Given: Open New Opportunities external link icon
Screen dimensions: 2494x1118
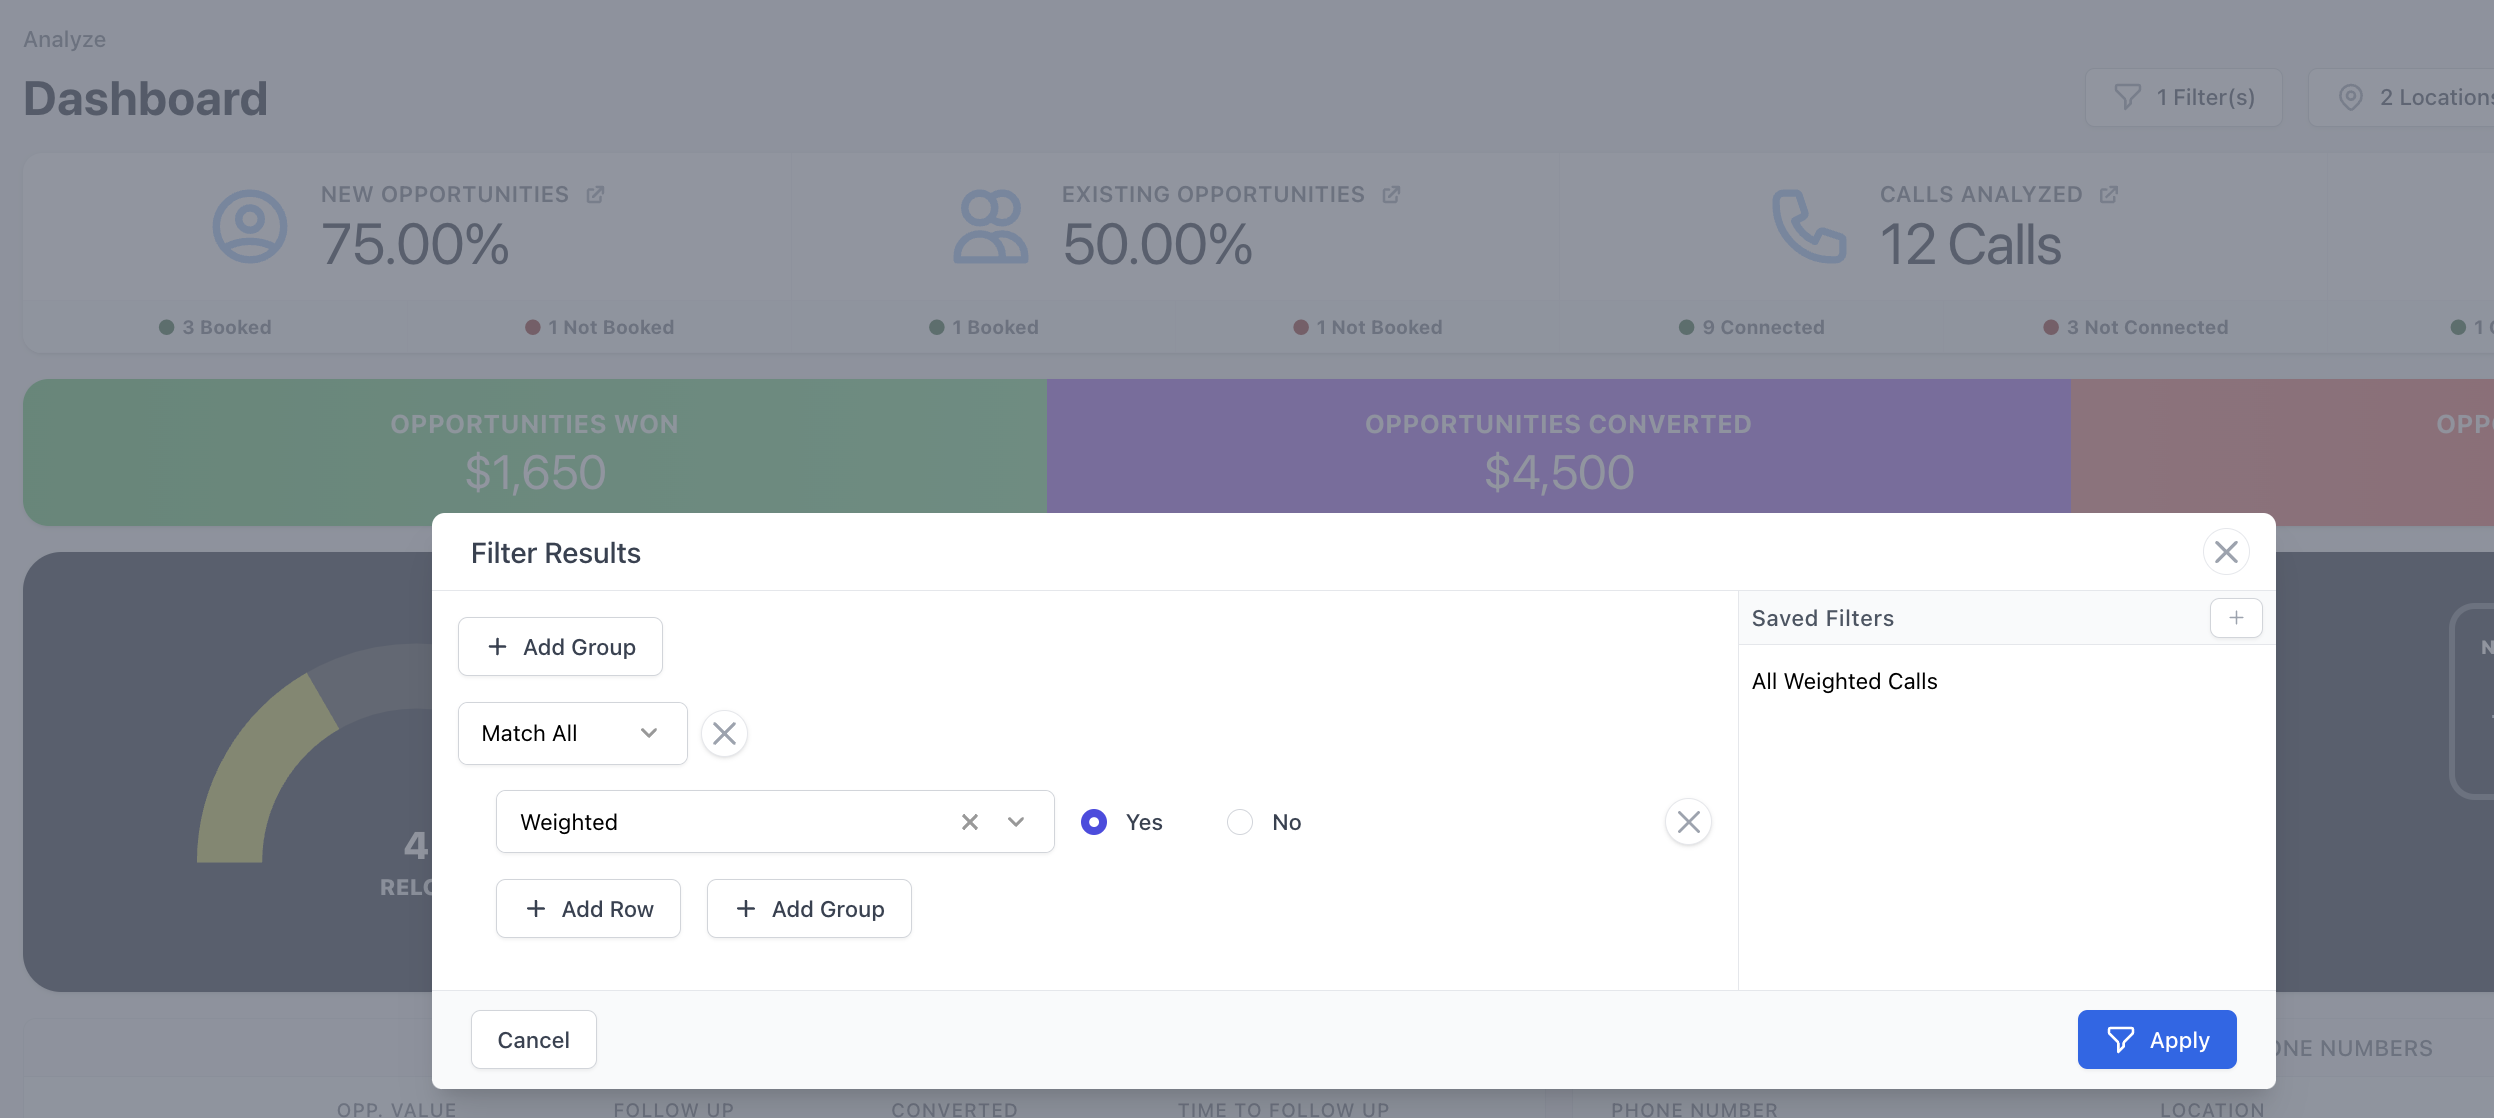Looking at the screenshot, I should [595, 195].
